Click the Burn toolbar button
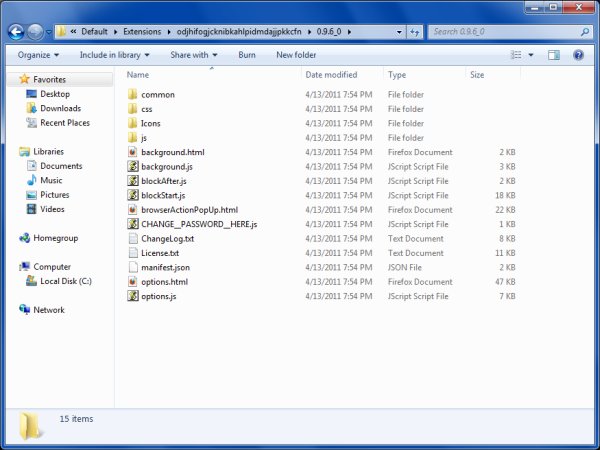 [x=247, y=55]
